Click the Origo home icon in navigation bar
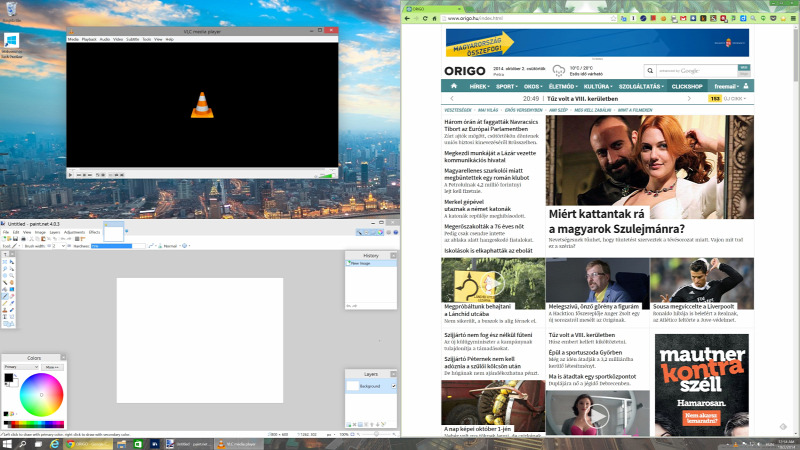800x450 pixels. 454,86
